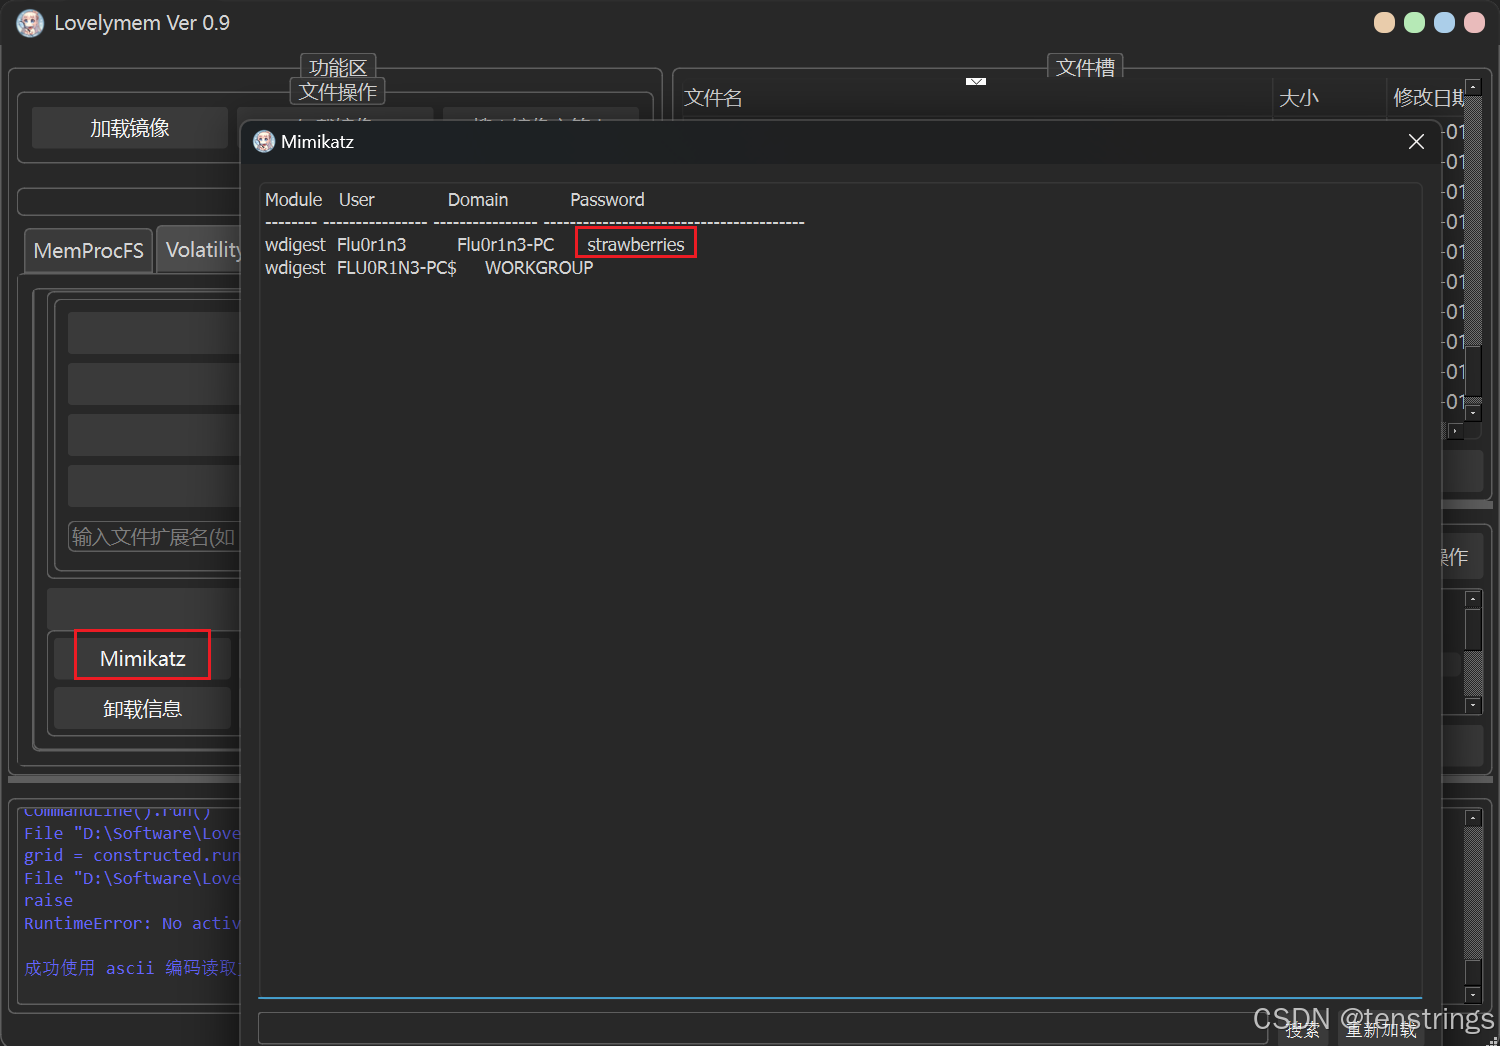The image size is (1500, 1046).
Task: Sort by the 修改日期 column header
Action: pyautogui.click(x=1429, y=98)
